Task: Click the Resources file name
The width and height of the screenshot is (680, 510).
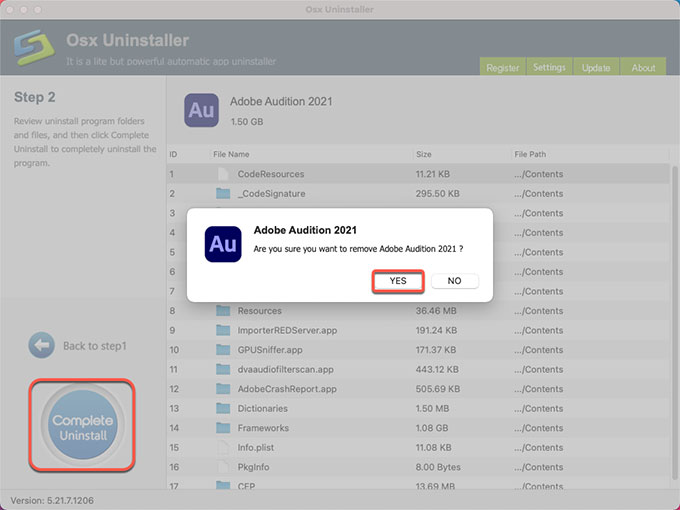Action: [x=259, y=311]
